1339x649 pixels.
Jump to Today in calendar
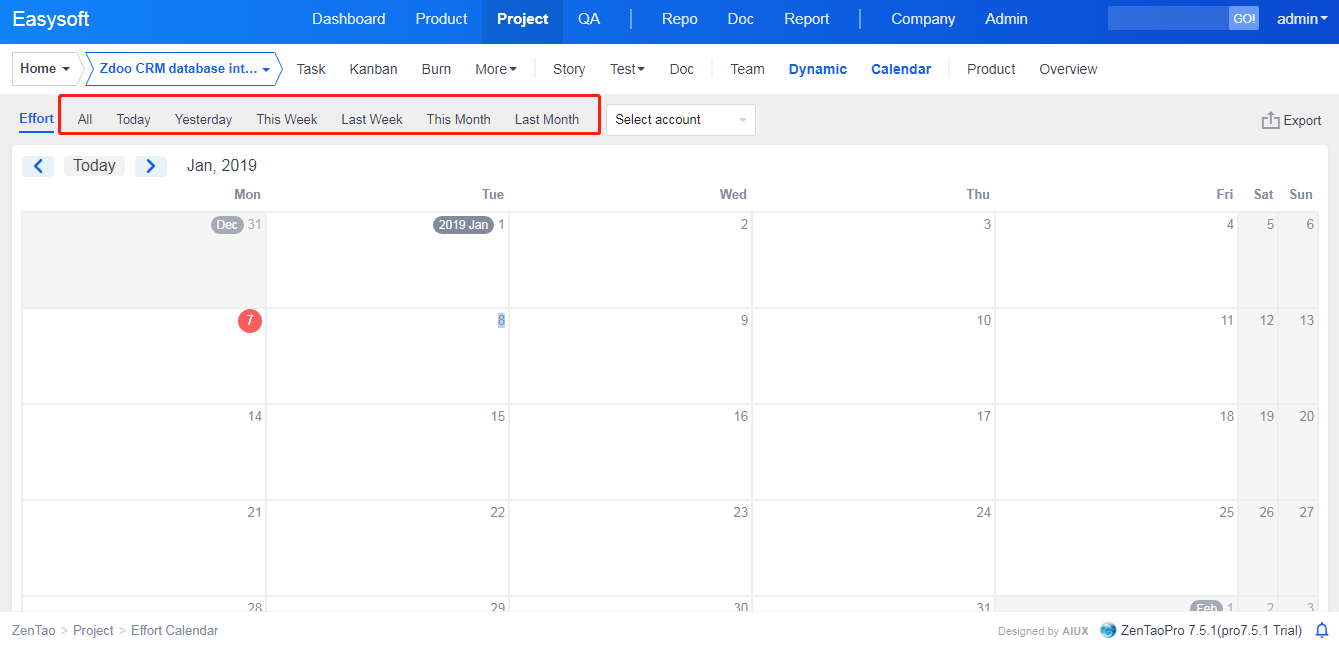[94, 166]
